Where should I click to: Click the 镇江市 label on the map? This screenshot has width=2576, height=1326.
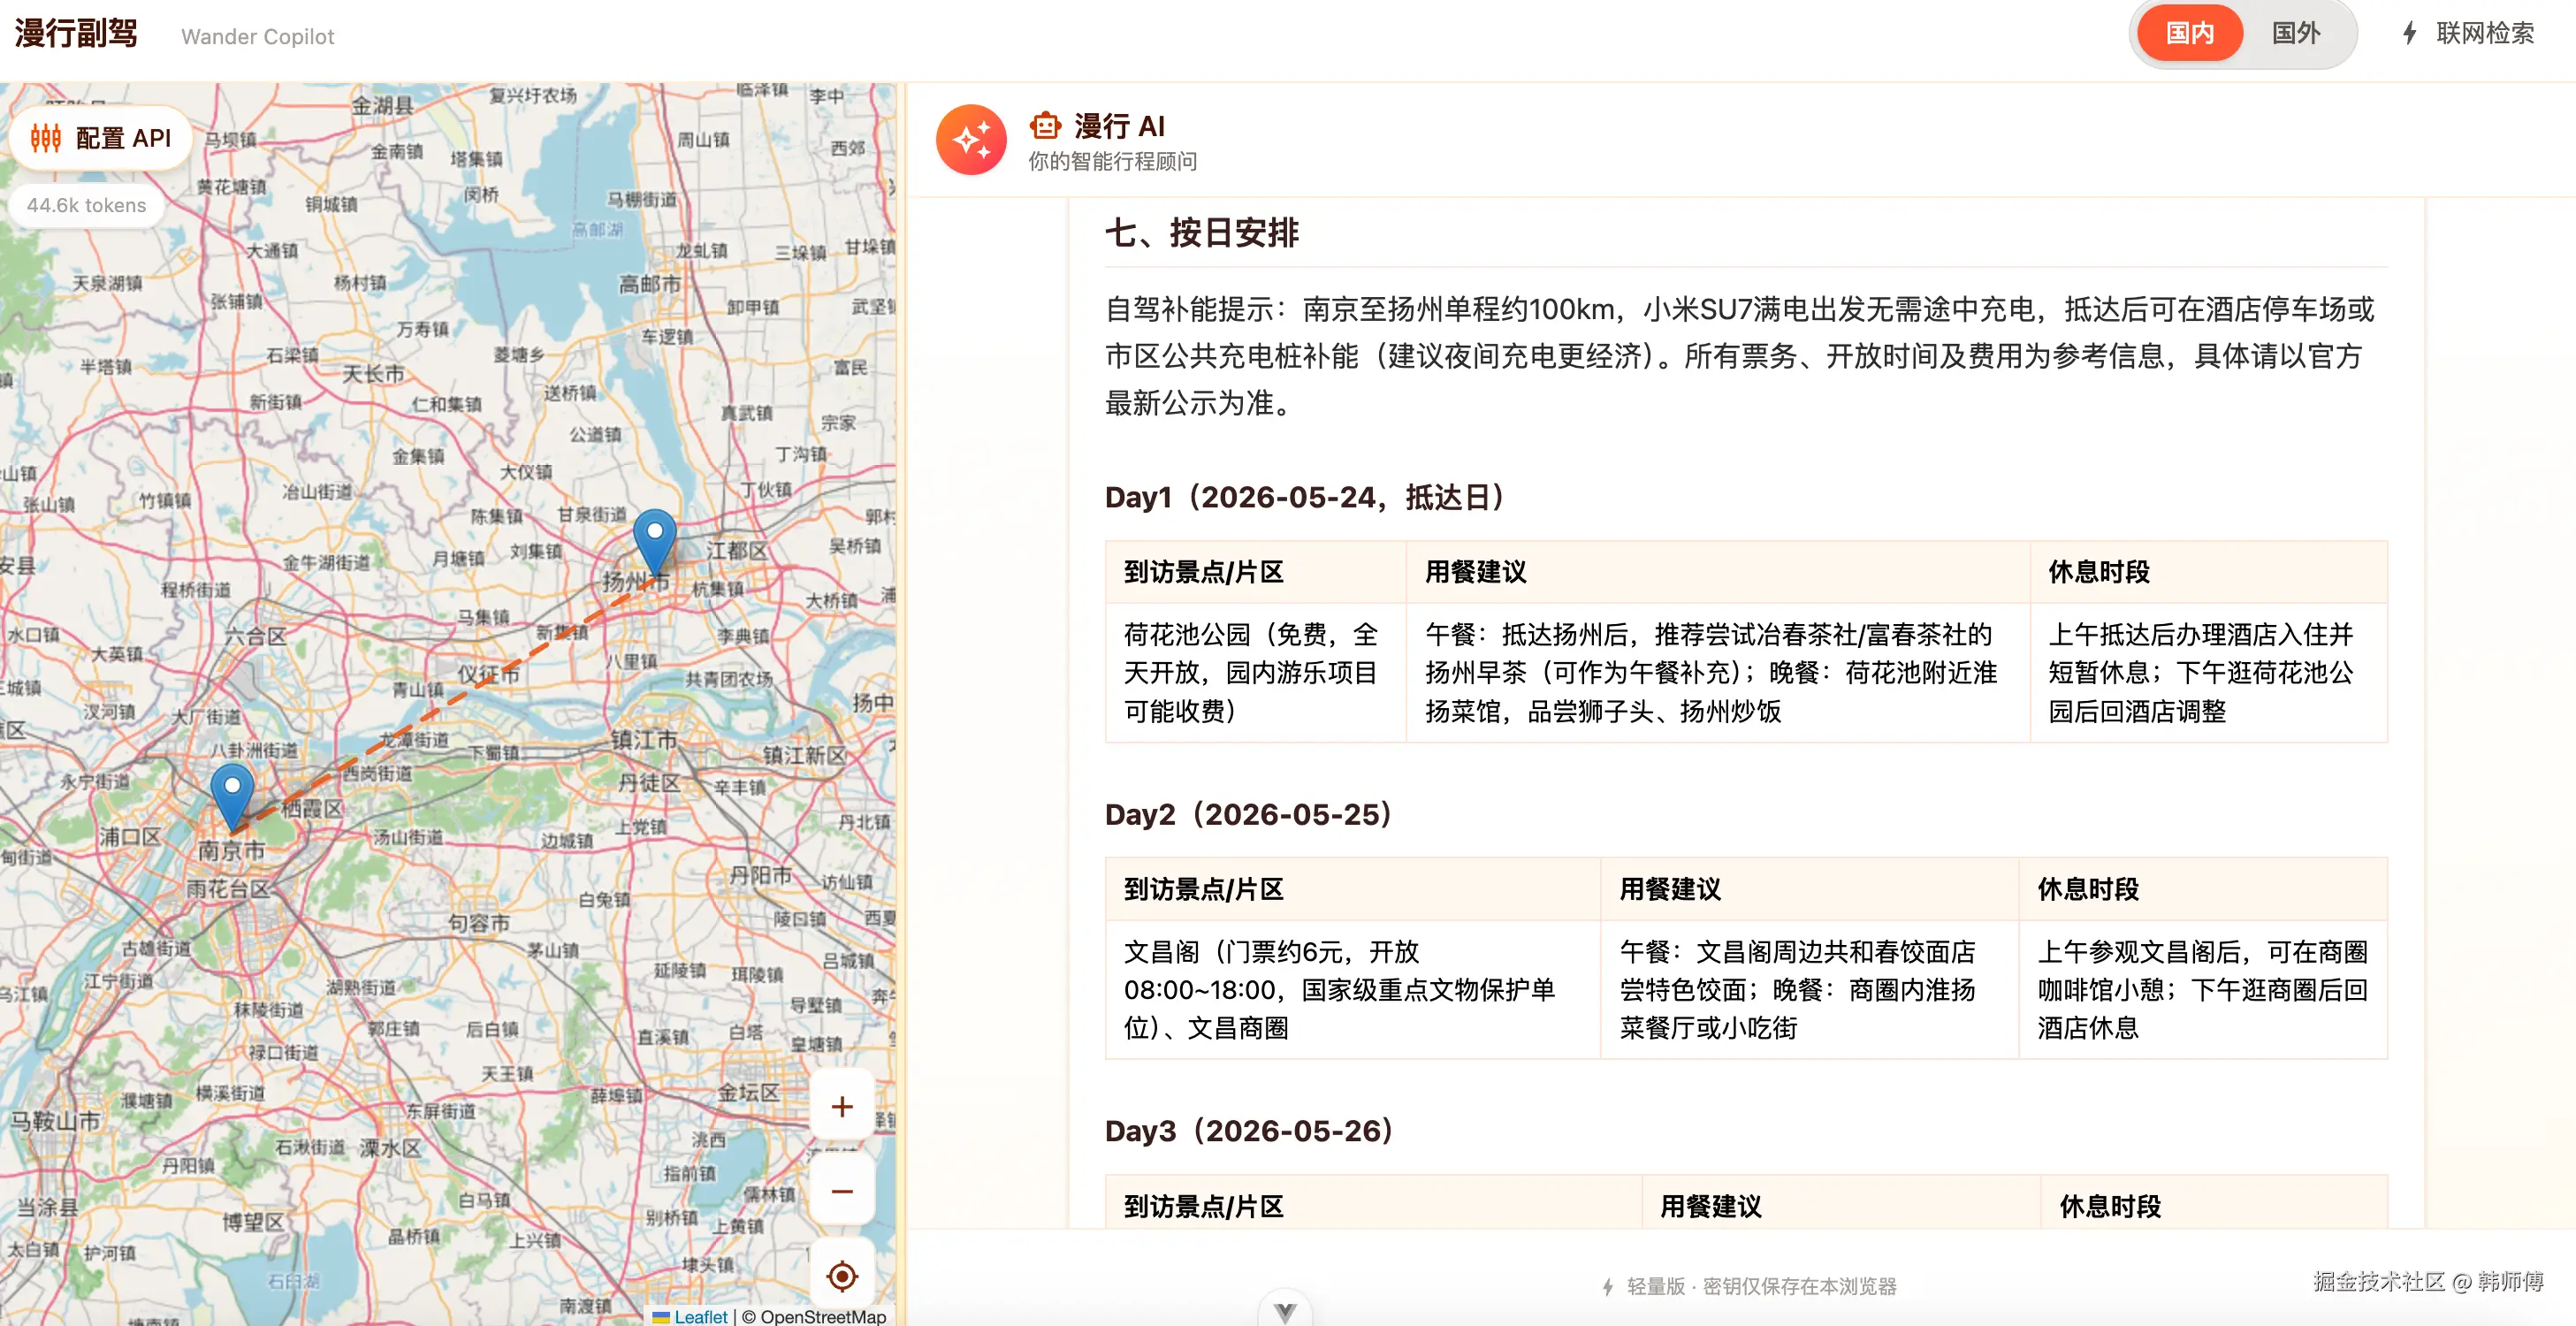644,740
